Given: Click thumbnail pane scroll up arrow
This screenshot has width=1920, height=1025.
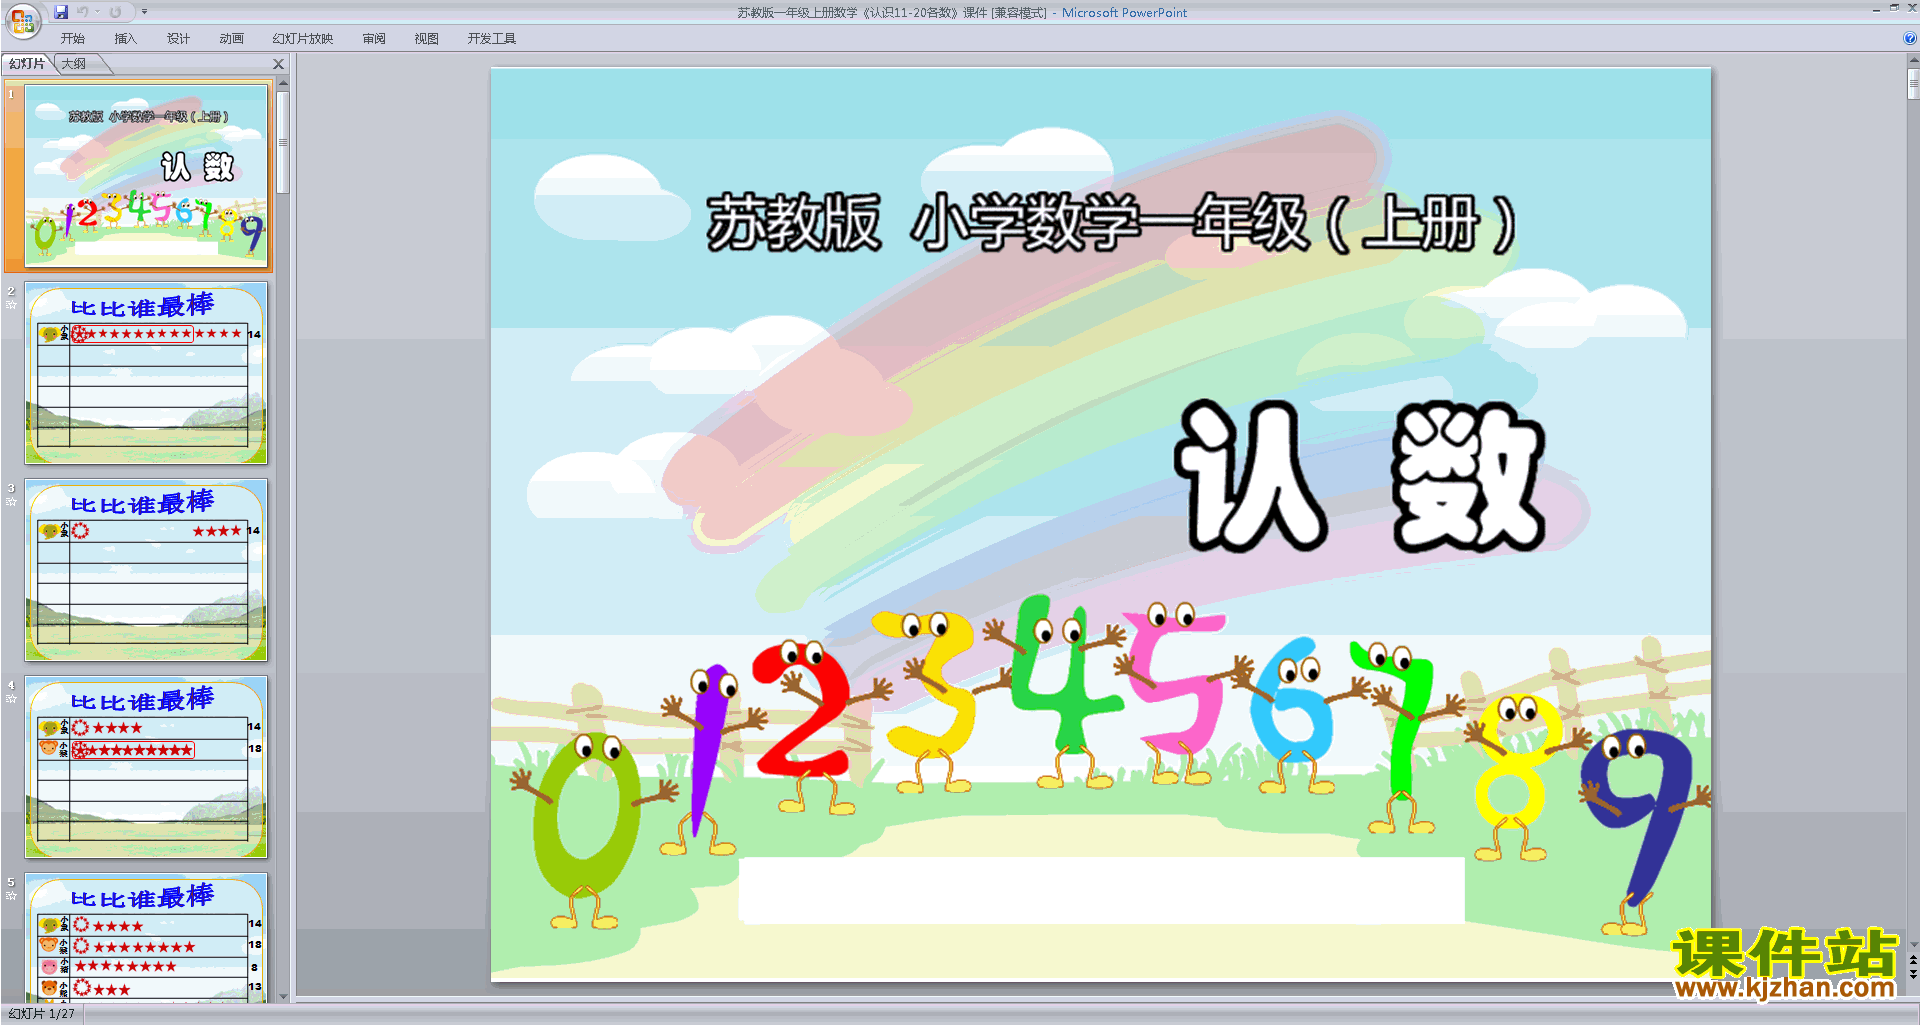Looking at the screenshot, I should 283,83.
